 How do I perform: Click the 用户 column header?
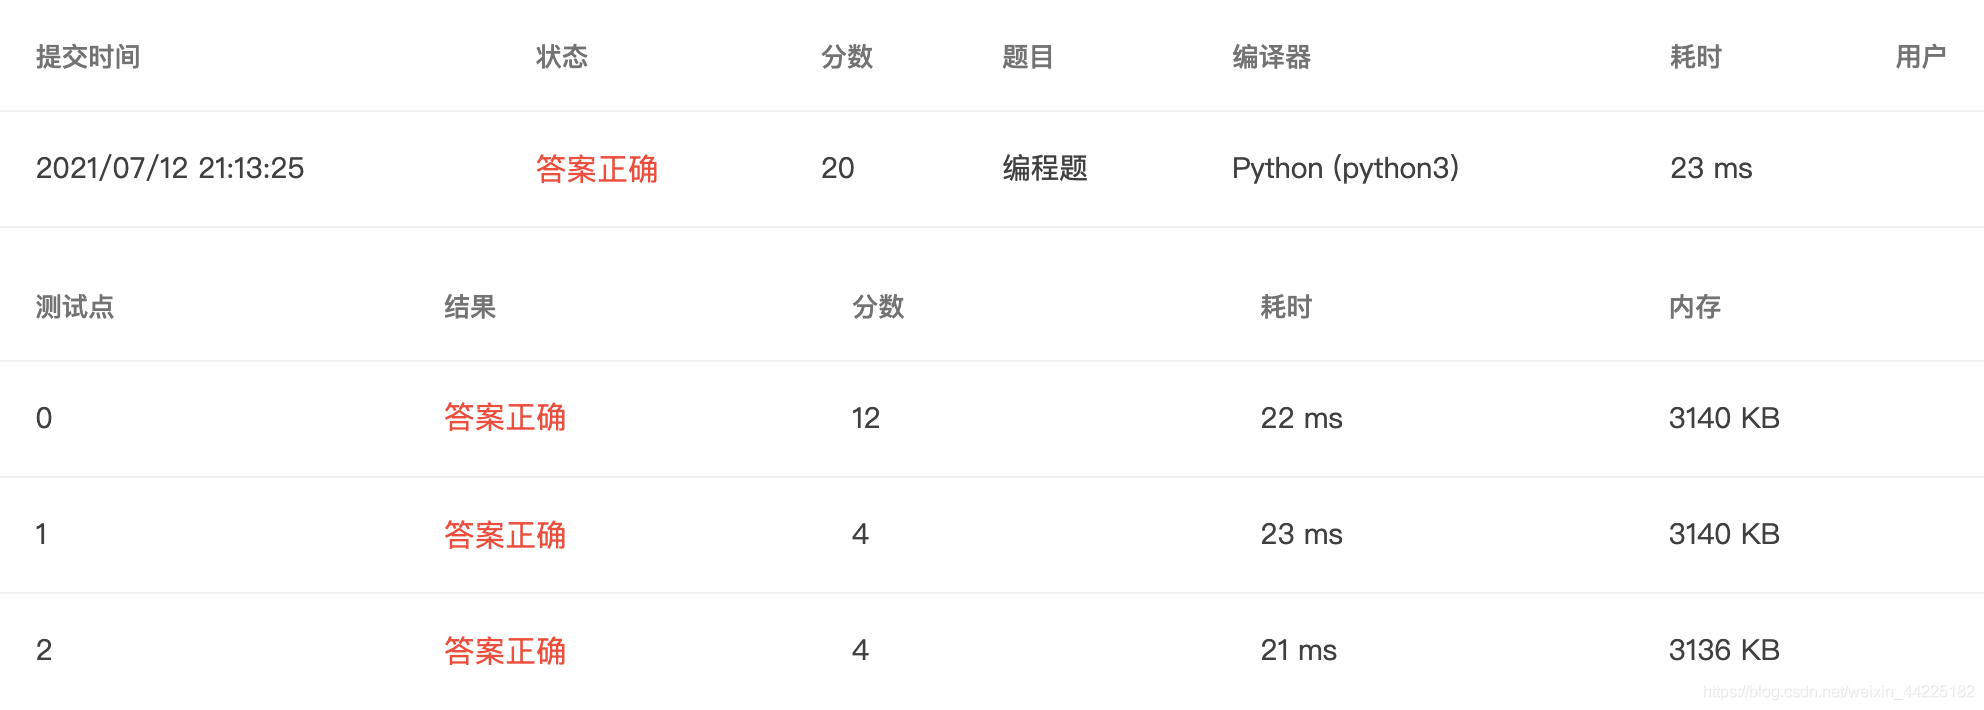1921,57
